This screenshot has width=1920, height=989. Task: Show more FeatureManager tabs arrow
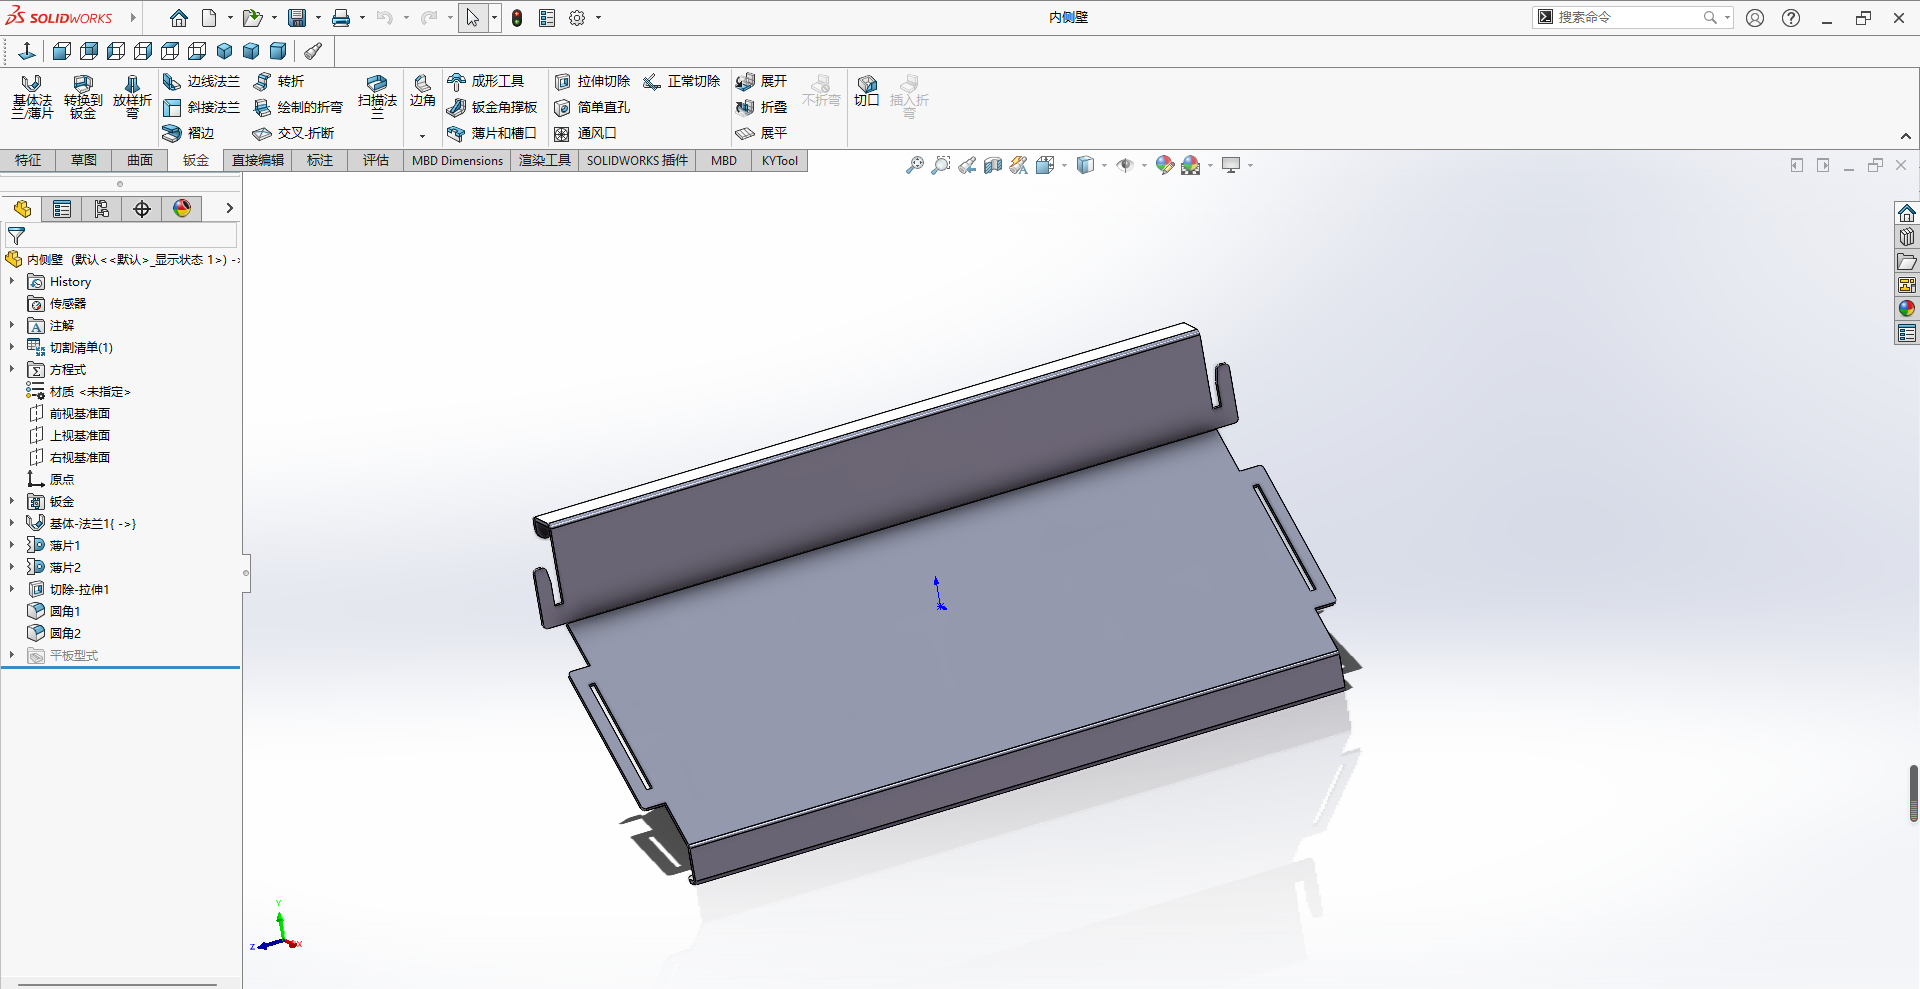[229, 208]
